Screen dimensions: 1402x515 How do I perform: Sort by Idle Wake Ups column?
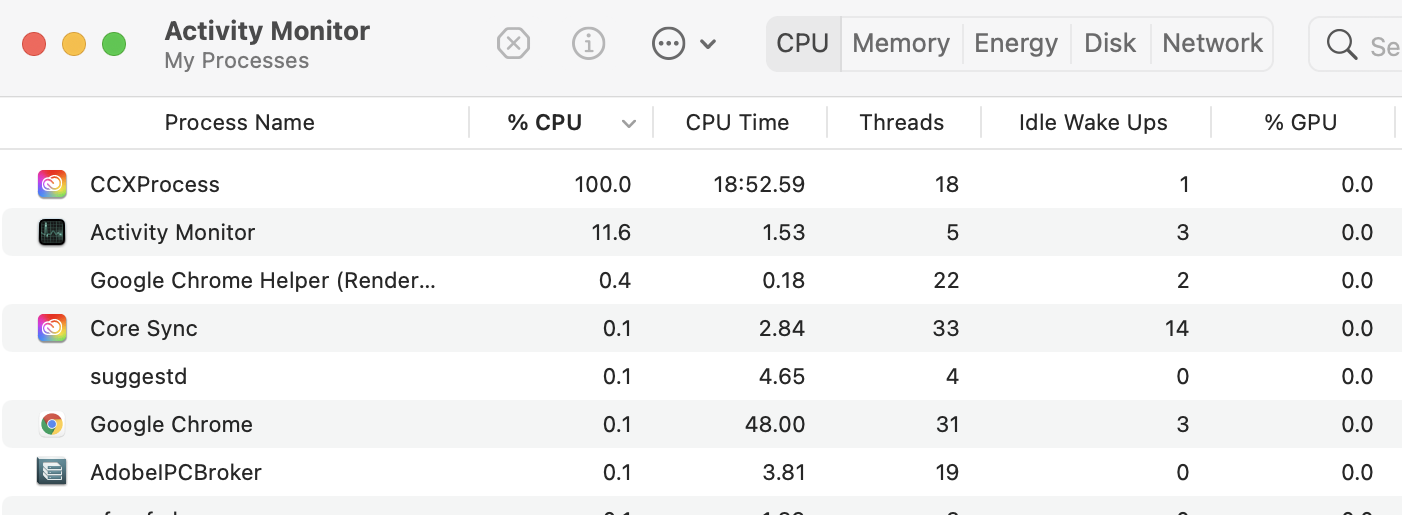tap(1093, 123)
